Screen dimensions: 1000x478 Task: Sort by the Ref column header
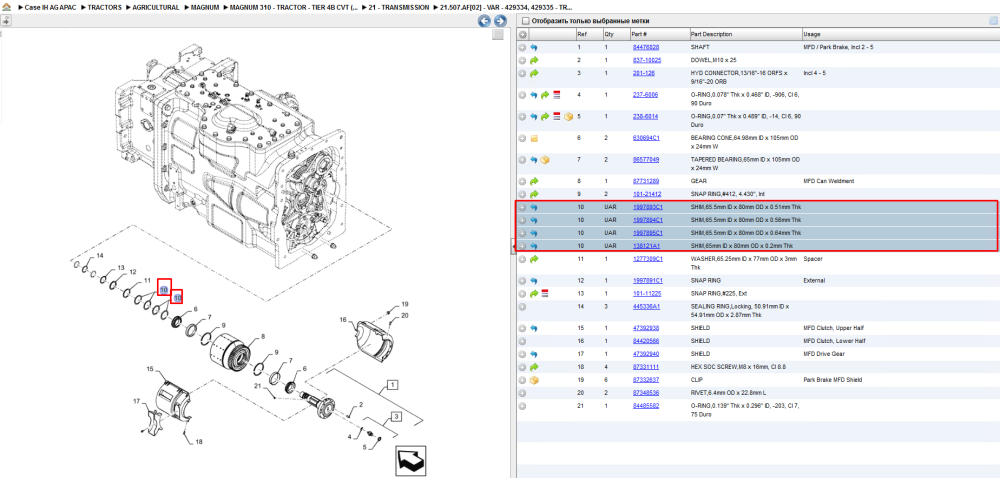click(x=588, y=34)
